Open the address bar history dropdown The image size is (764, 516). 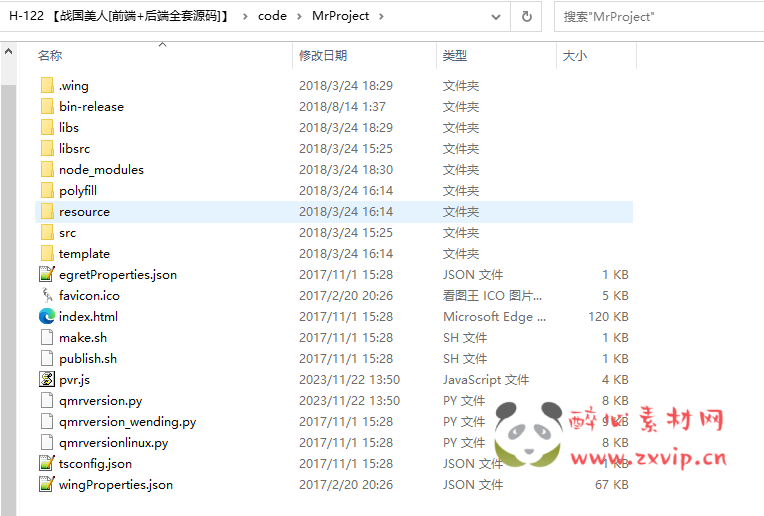point(496,17)
